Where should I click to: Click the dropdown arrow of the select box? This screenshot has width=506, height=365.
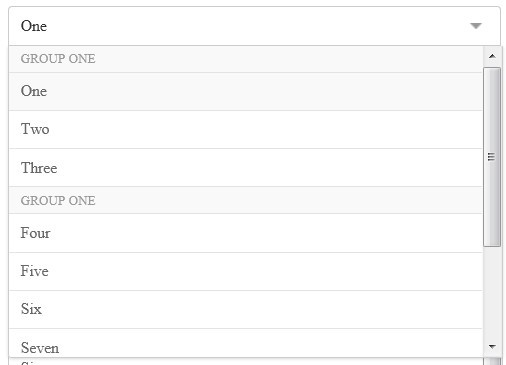tap(476, 26)
